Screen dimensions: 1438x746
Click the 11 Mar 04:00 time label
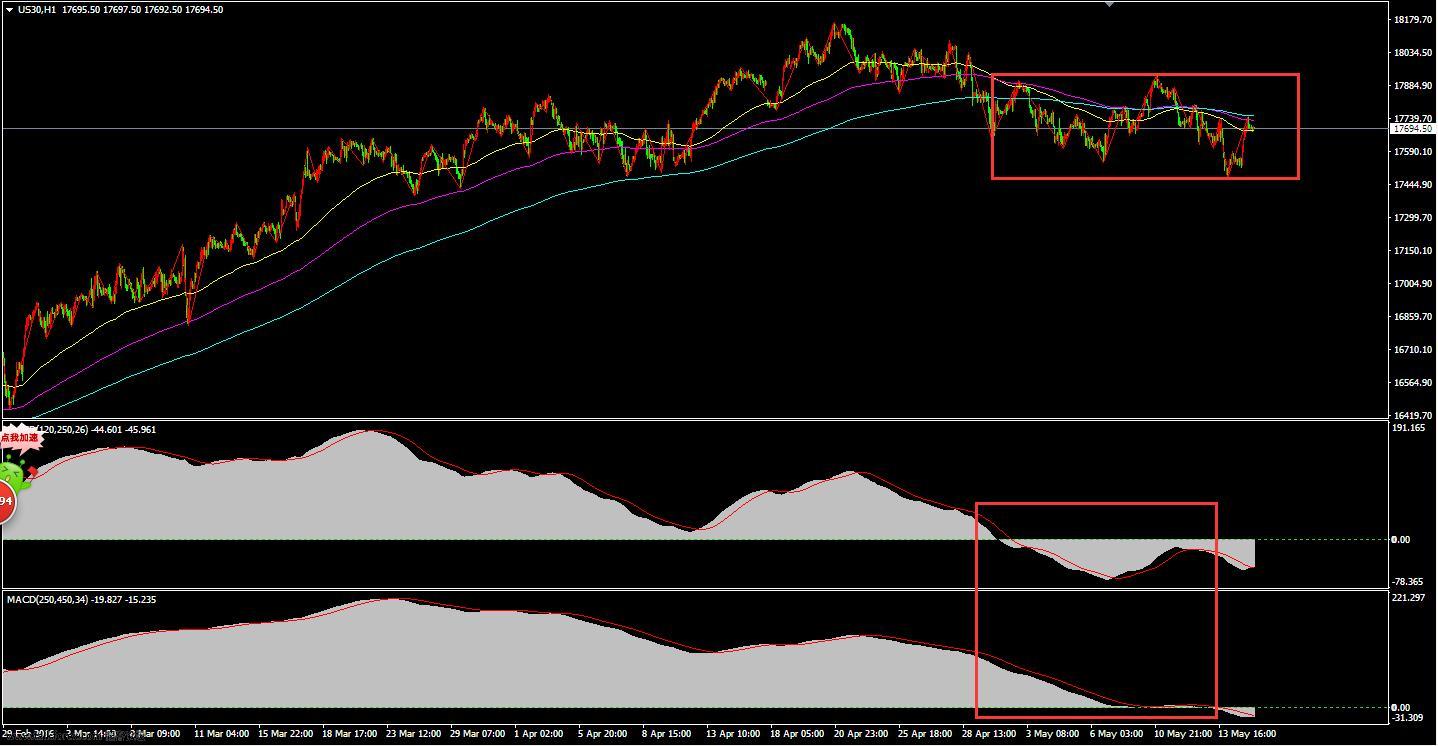[222, 734]
